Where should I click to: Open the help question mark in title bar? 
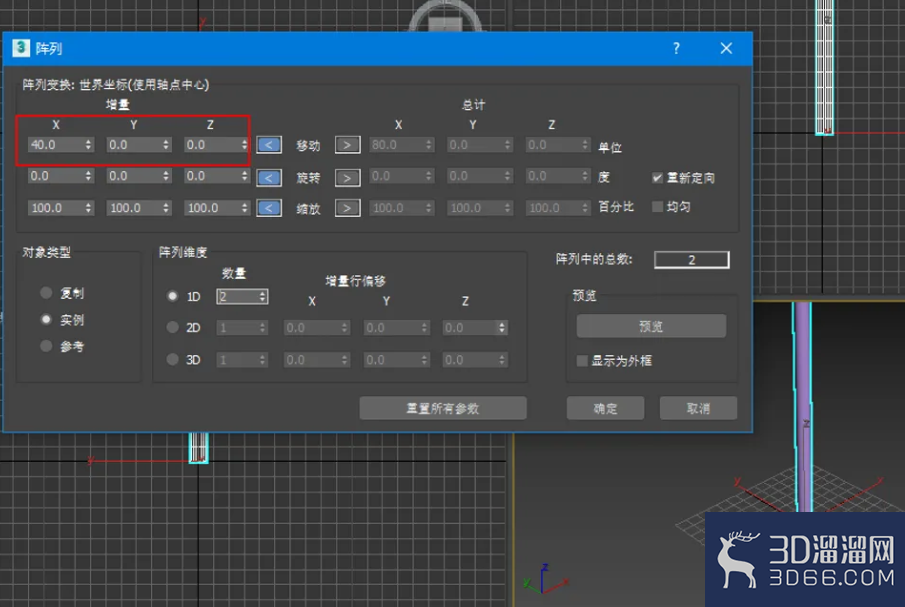coord(676,48)
